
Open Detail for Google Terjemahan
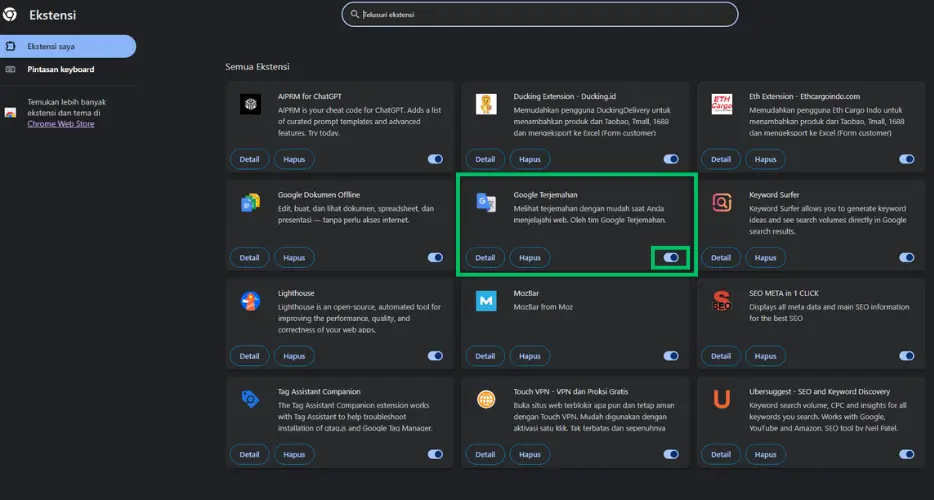tap(485, 257)
